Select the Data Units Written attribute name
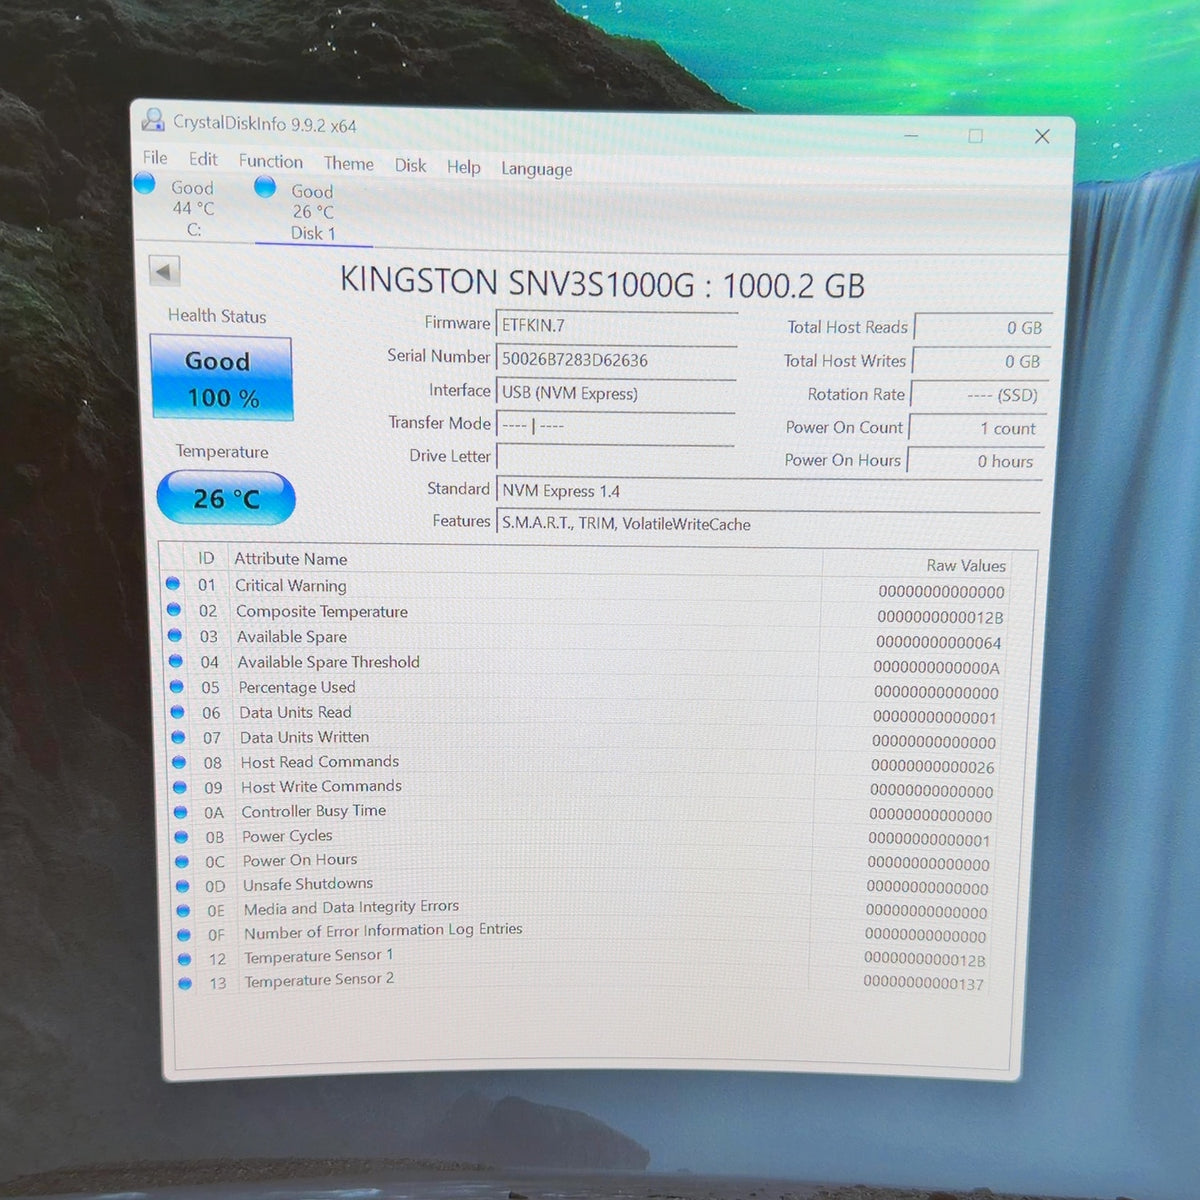This screenshot has height=1200, width=1200. tap(304, 737)
